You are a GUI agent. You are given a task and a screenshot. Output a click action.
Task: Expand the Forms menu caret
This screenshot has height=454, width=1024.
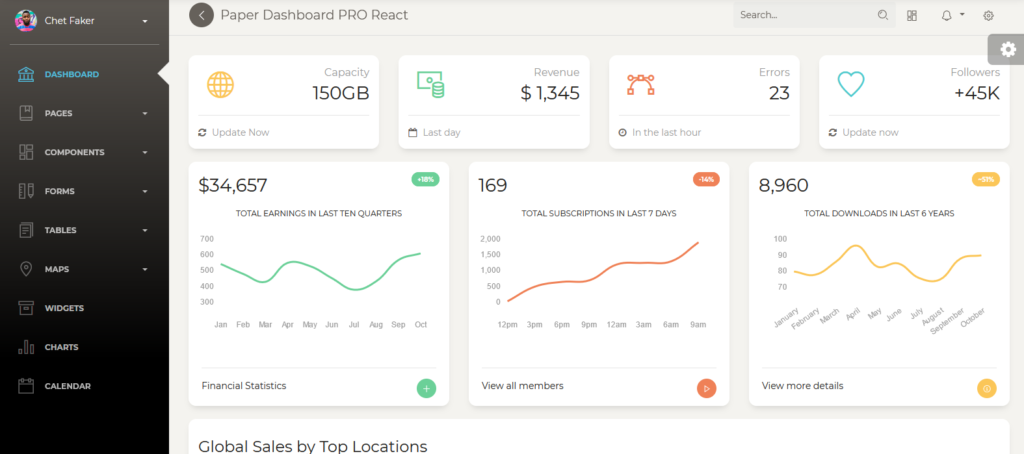pos(145,192)
